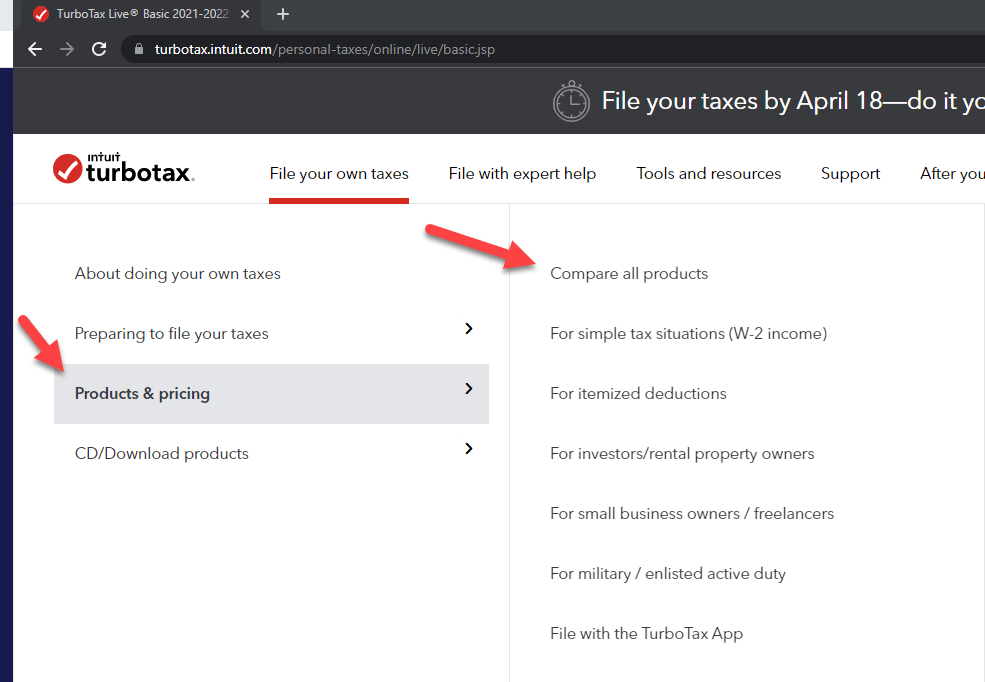Close the TurboTax Live Basic tab
This screenshot has height=682, width=985.
(x=245, y=14)
